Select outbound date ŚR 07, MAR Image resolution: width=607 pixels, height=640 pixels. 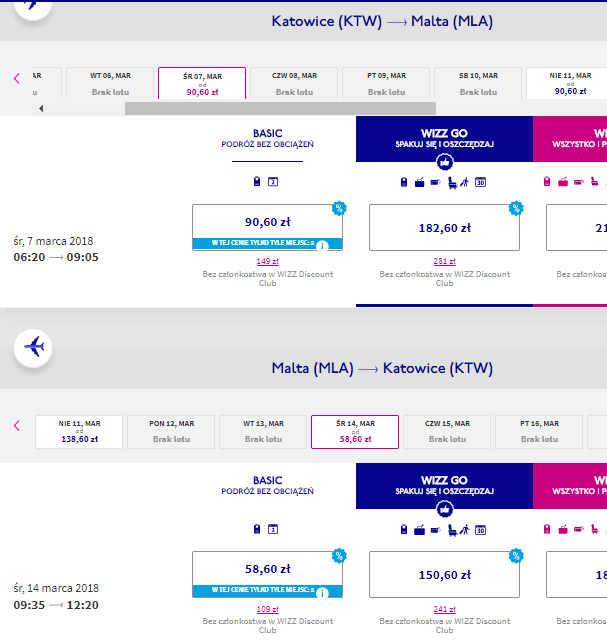(x=202, y=83)
